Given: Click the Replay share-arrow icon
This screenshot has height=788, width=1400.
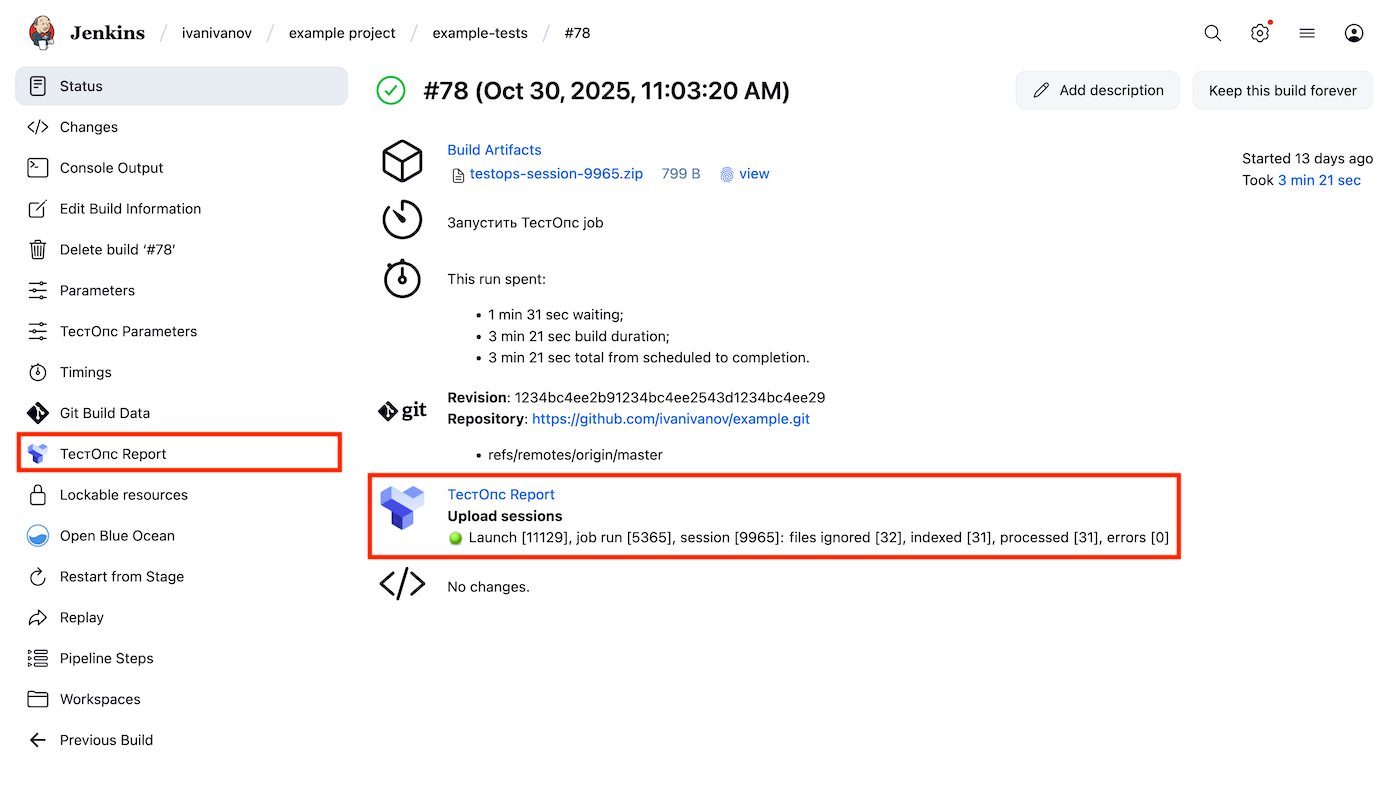Looking at the screenshot, I should click(x=38, y=618).
